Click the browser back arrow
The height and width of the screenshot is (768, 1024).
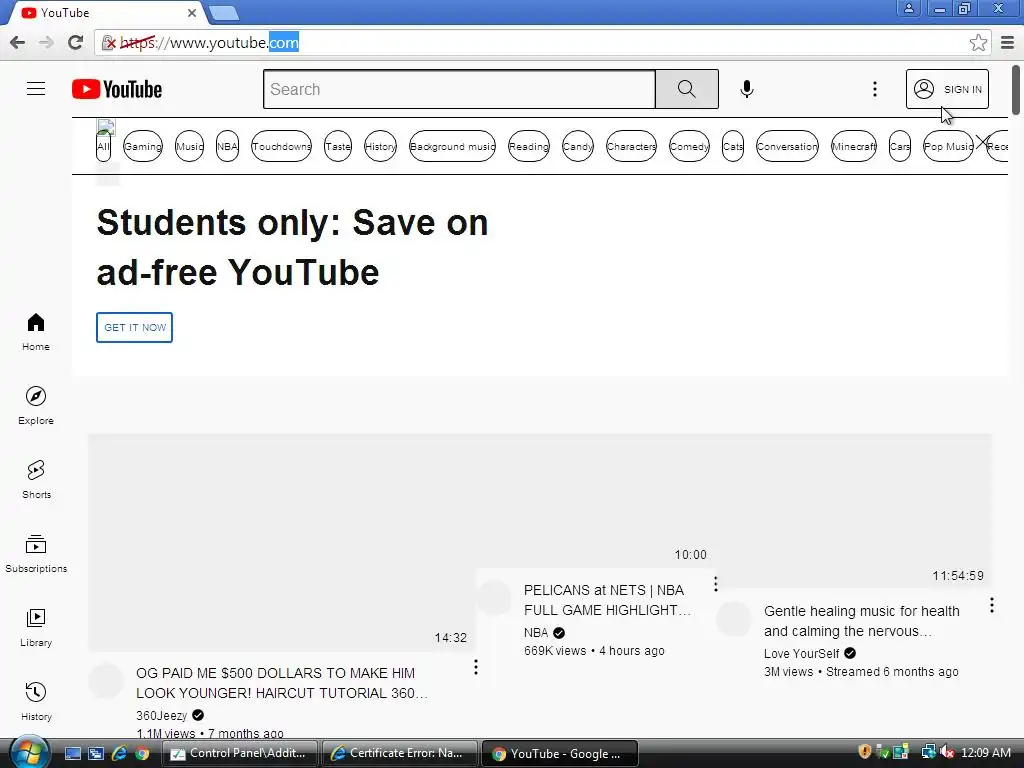pos(18,42)
